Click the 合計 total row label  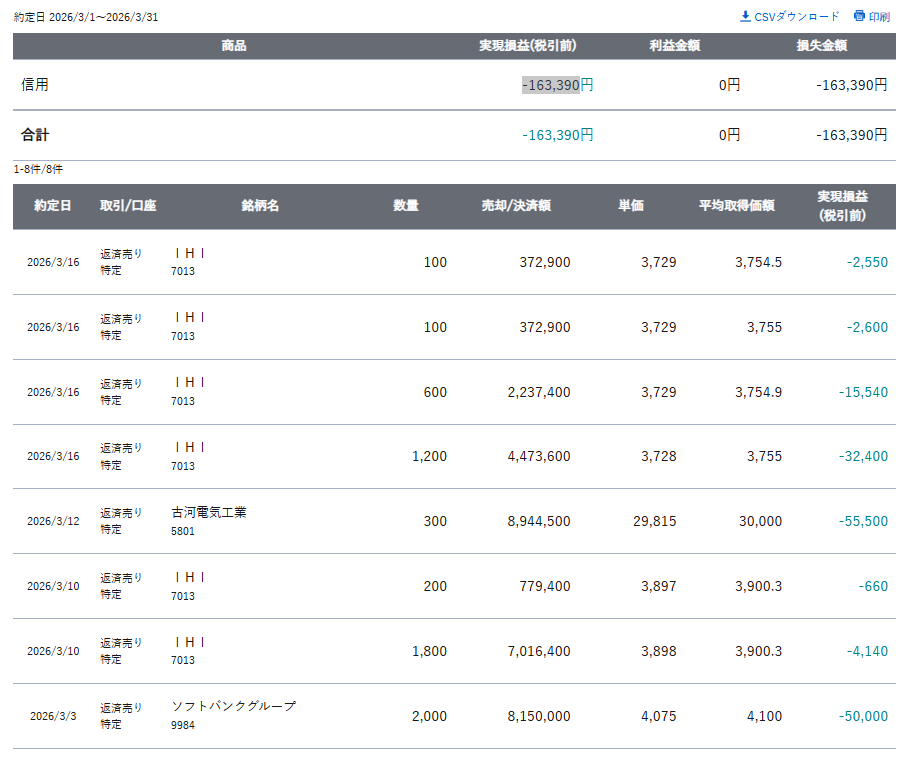click(35, 135)
